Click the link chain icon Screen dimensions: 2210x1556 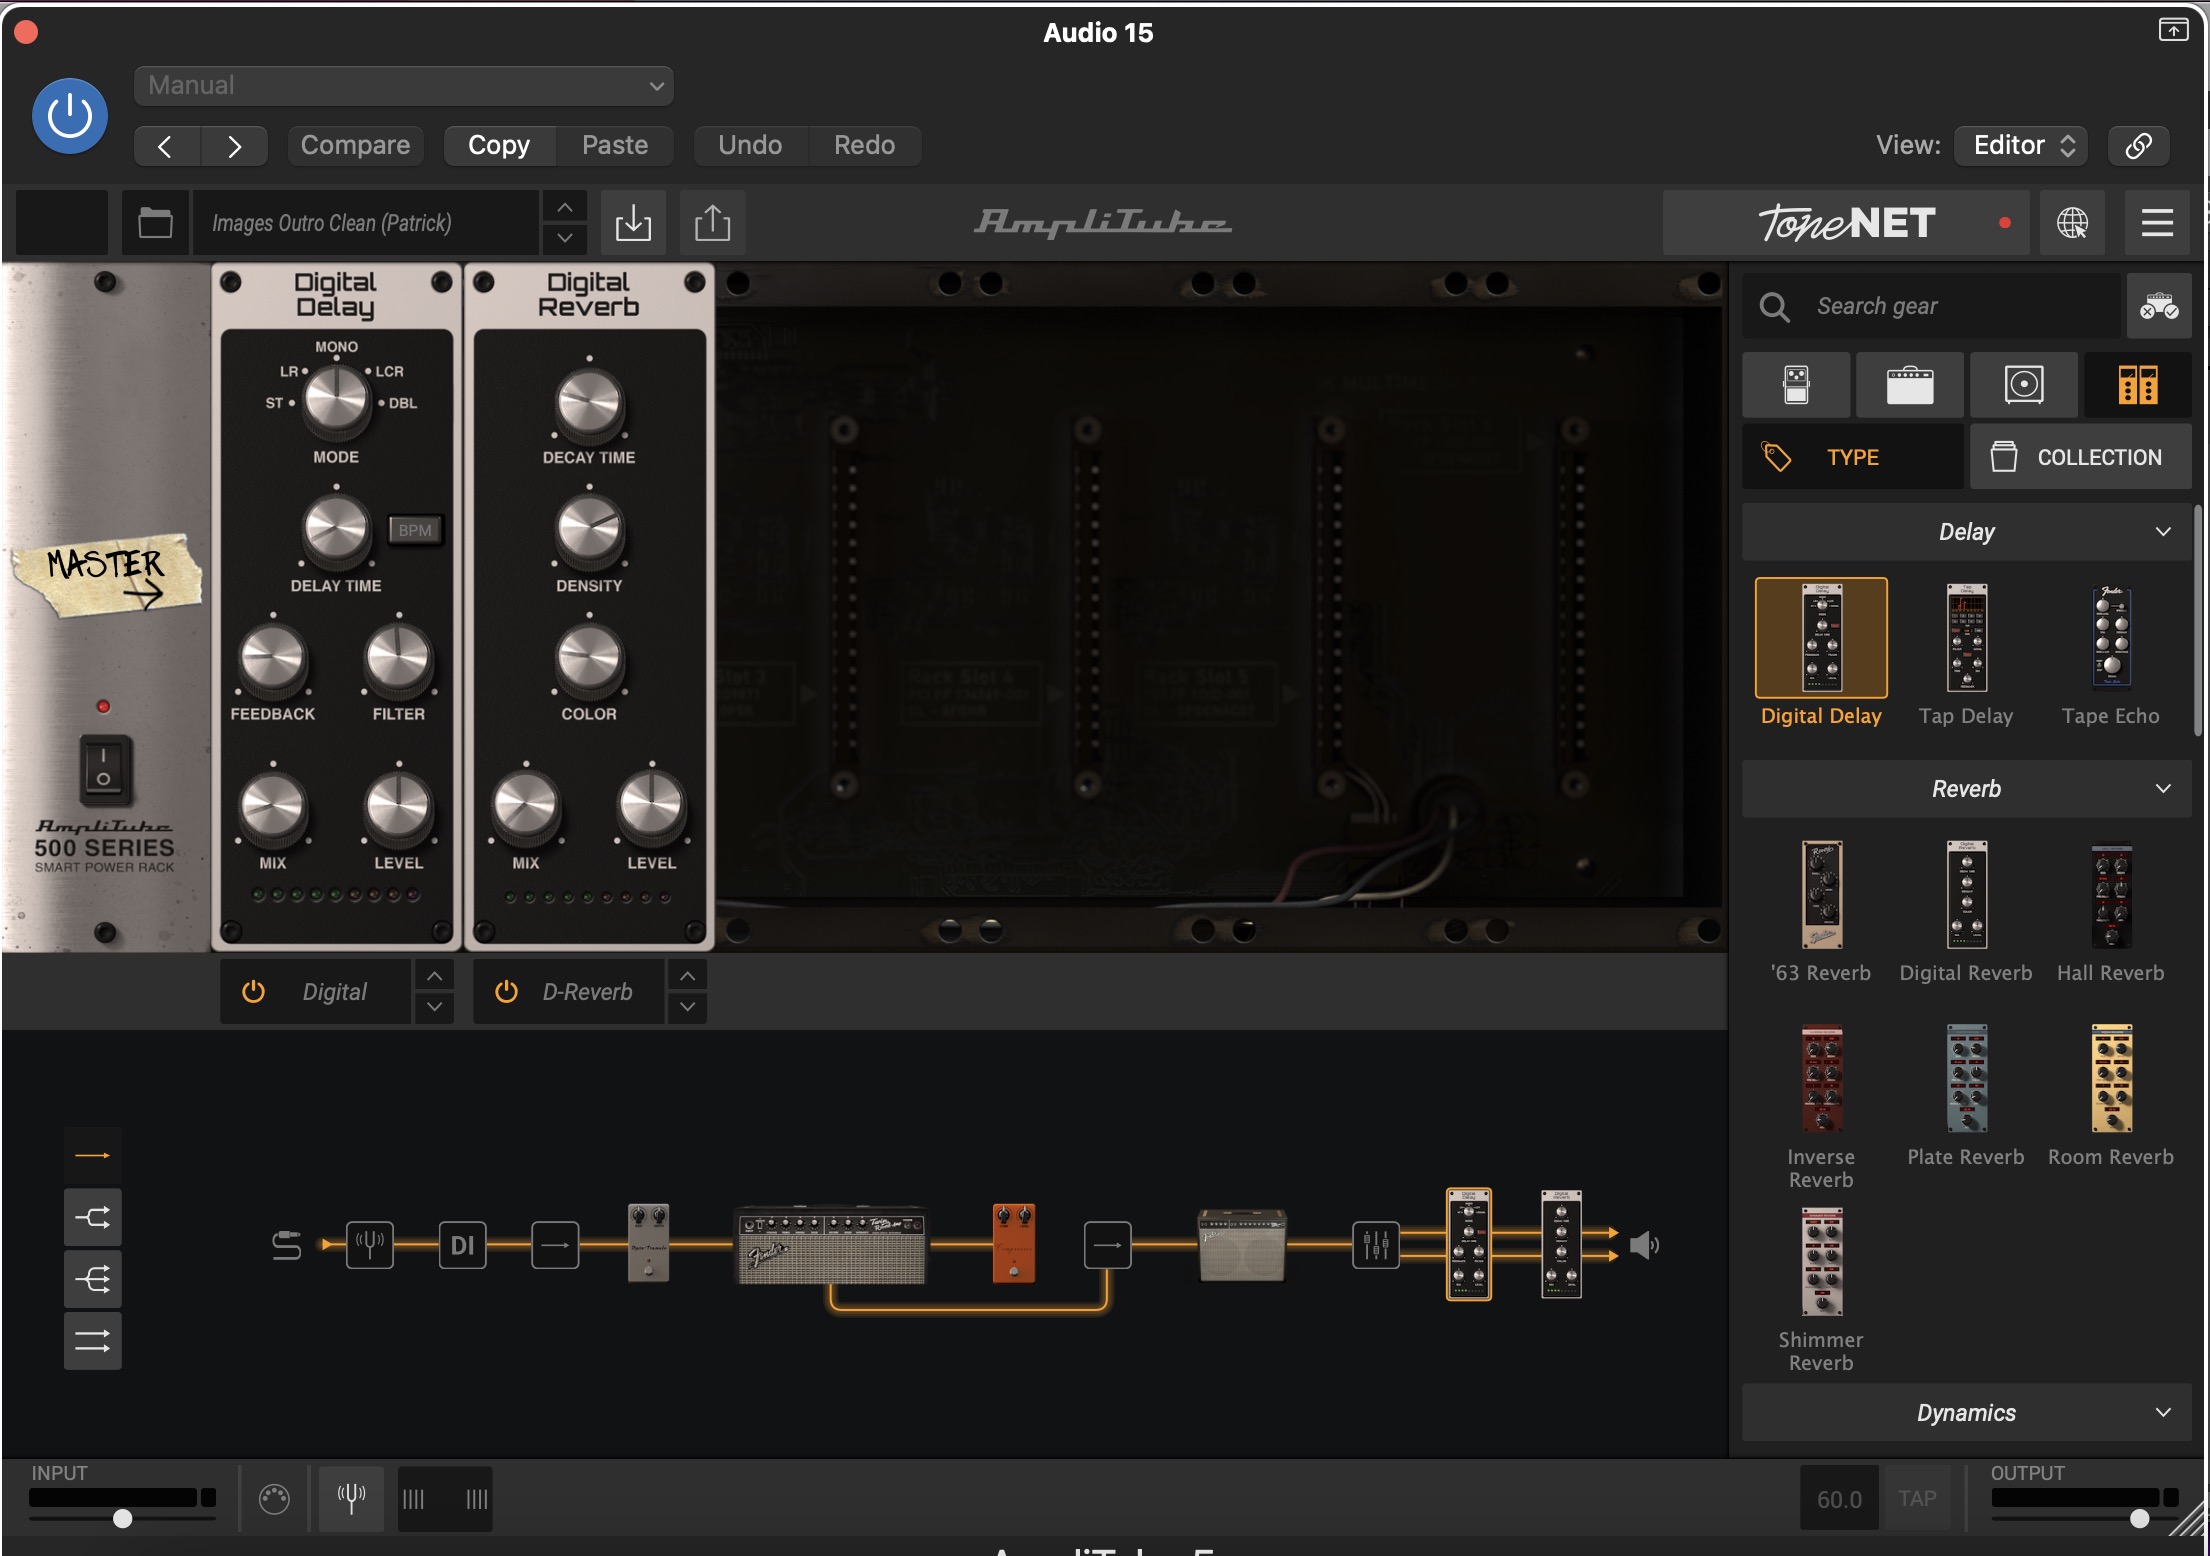[2139, 145]
